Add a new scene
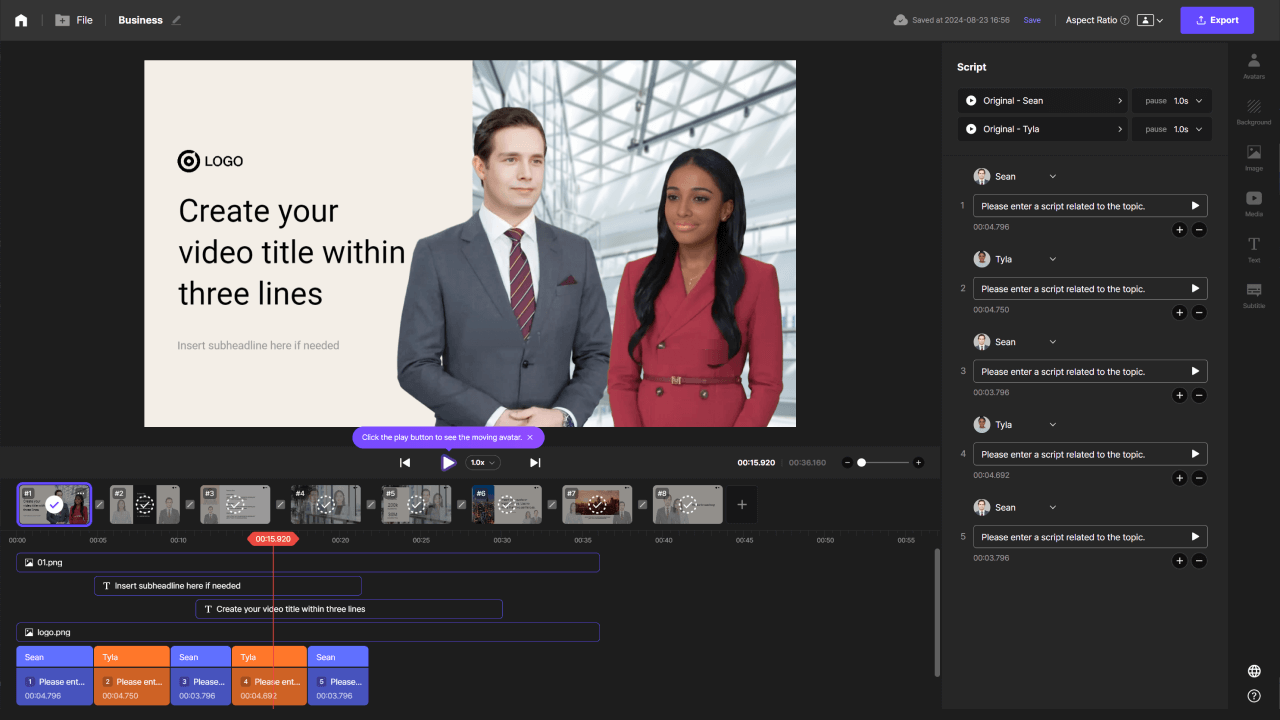 pyautogui.click(x=742, y=505)
